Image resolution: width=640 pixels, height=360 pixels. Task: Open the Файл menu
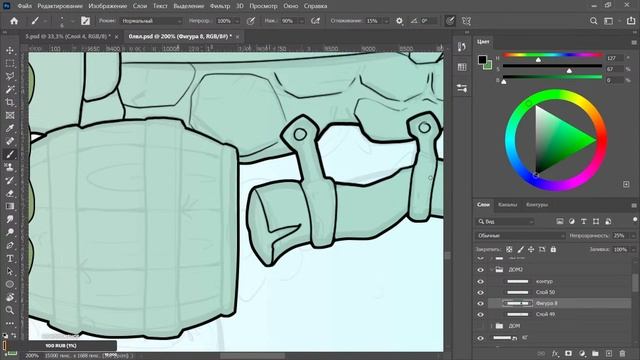pos(24,6)
